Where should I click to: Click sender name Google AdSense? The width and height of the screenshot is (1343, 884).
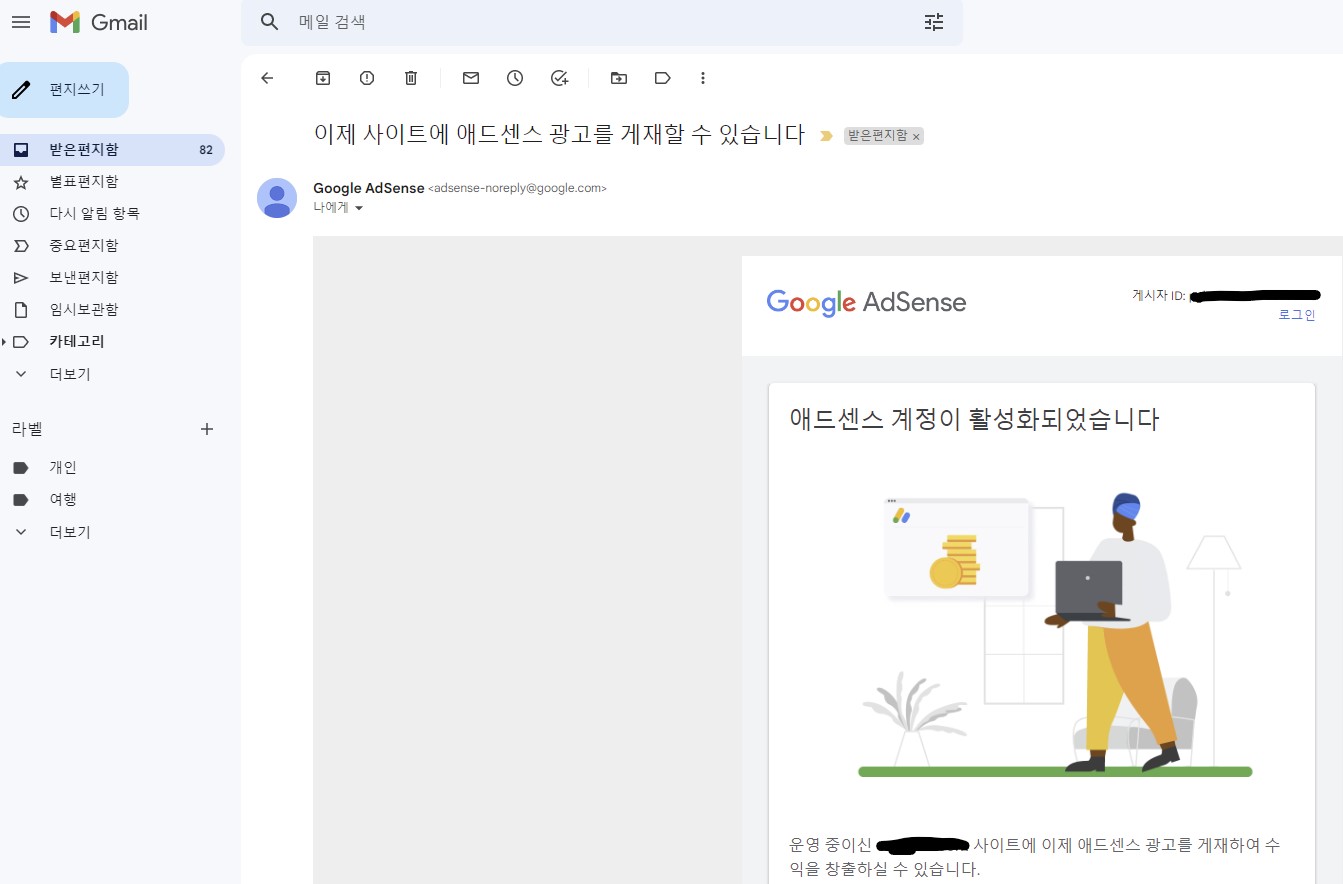368,188
